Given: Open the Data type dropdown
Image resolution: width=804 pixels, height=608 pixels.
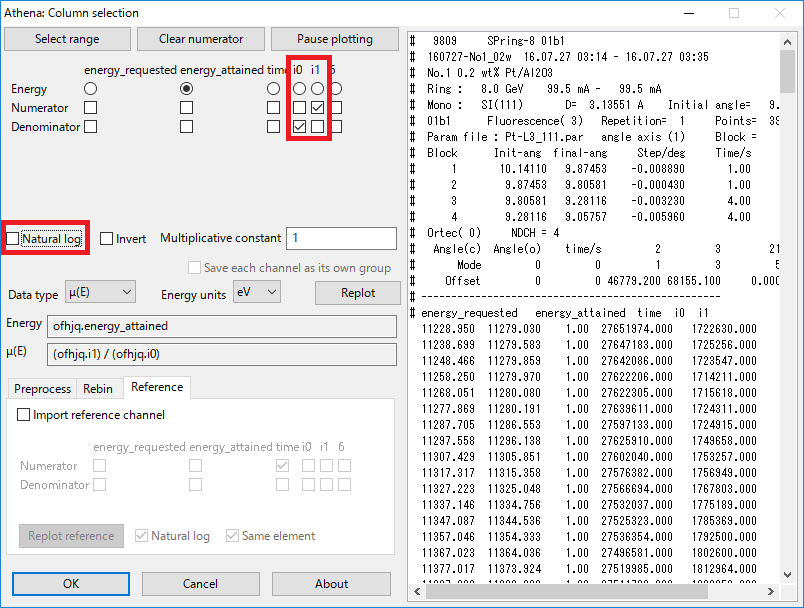Looking at the screenshot, I should click(100, 292).
